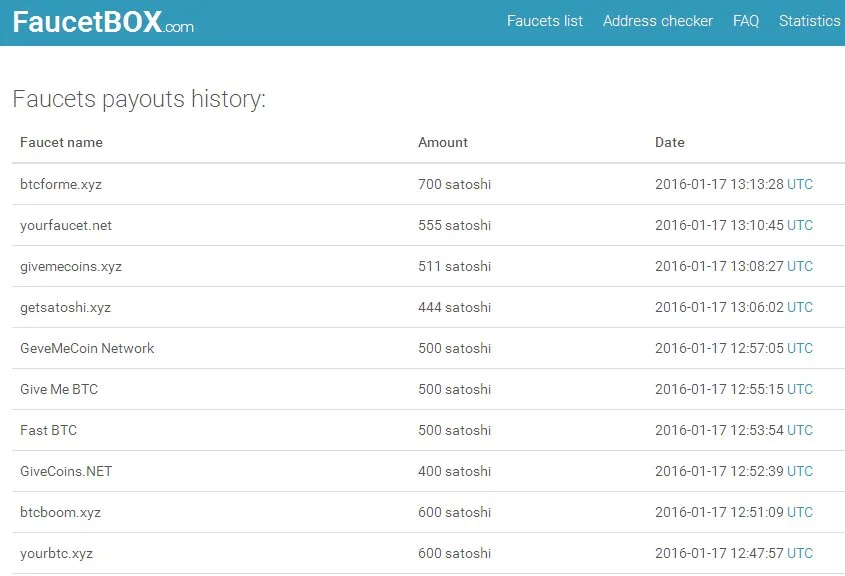Click the Faucet name column header

[x=61, y=142]
